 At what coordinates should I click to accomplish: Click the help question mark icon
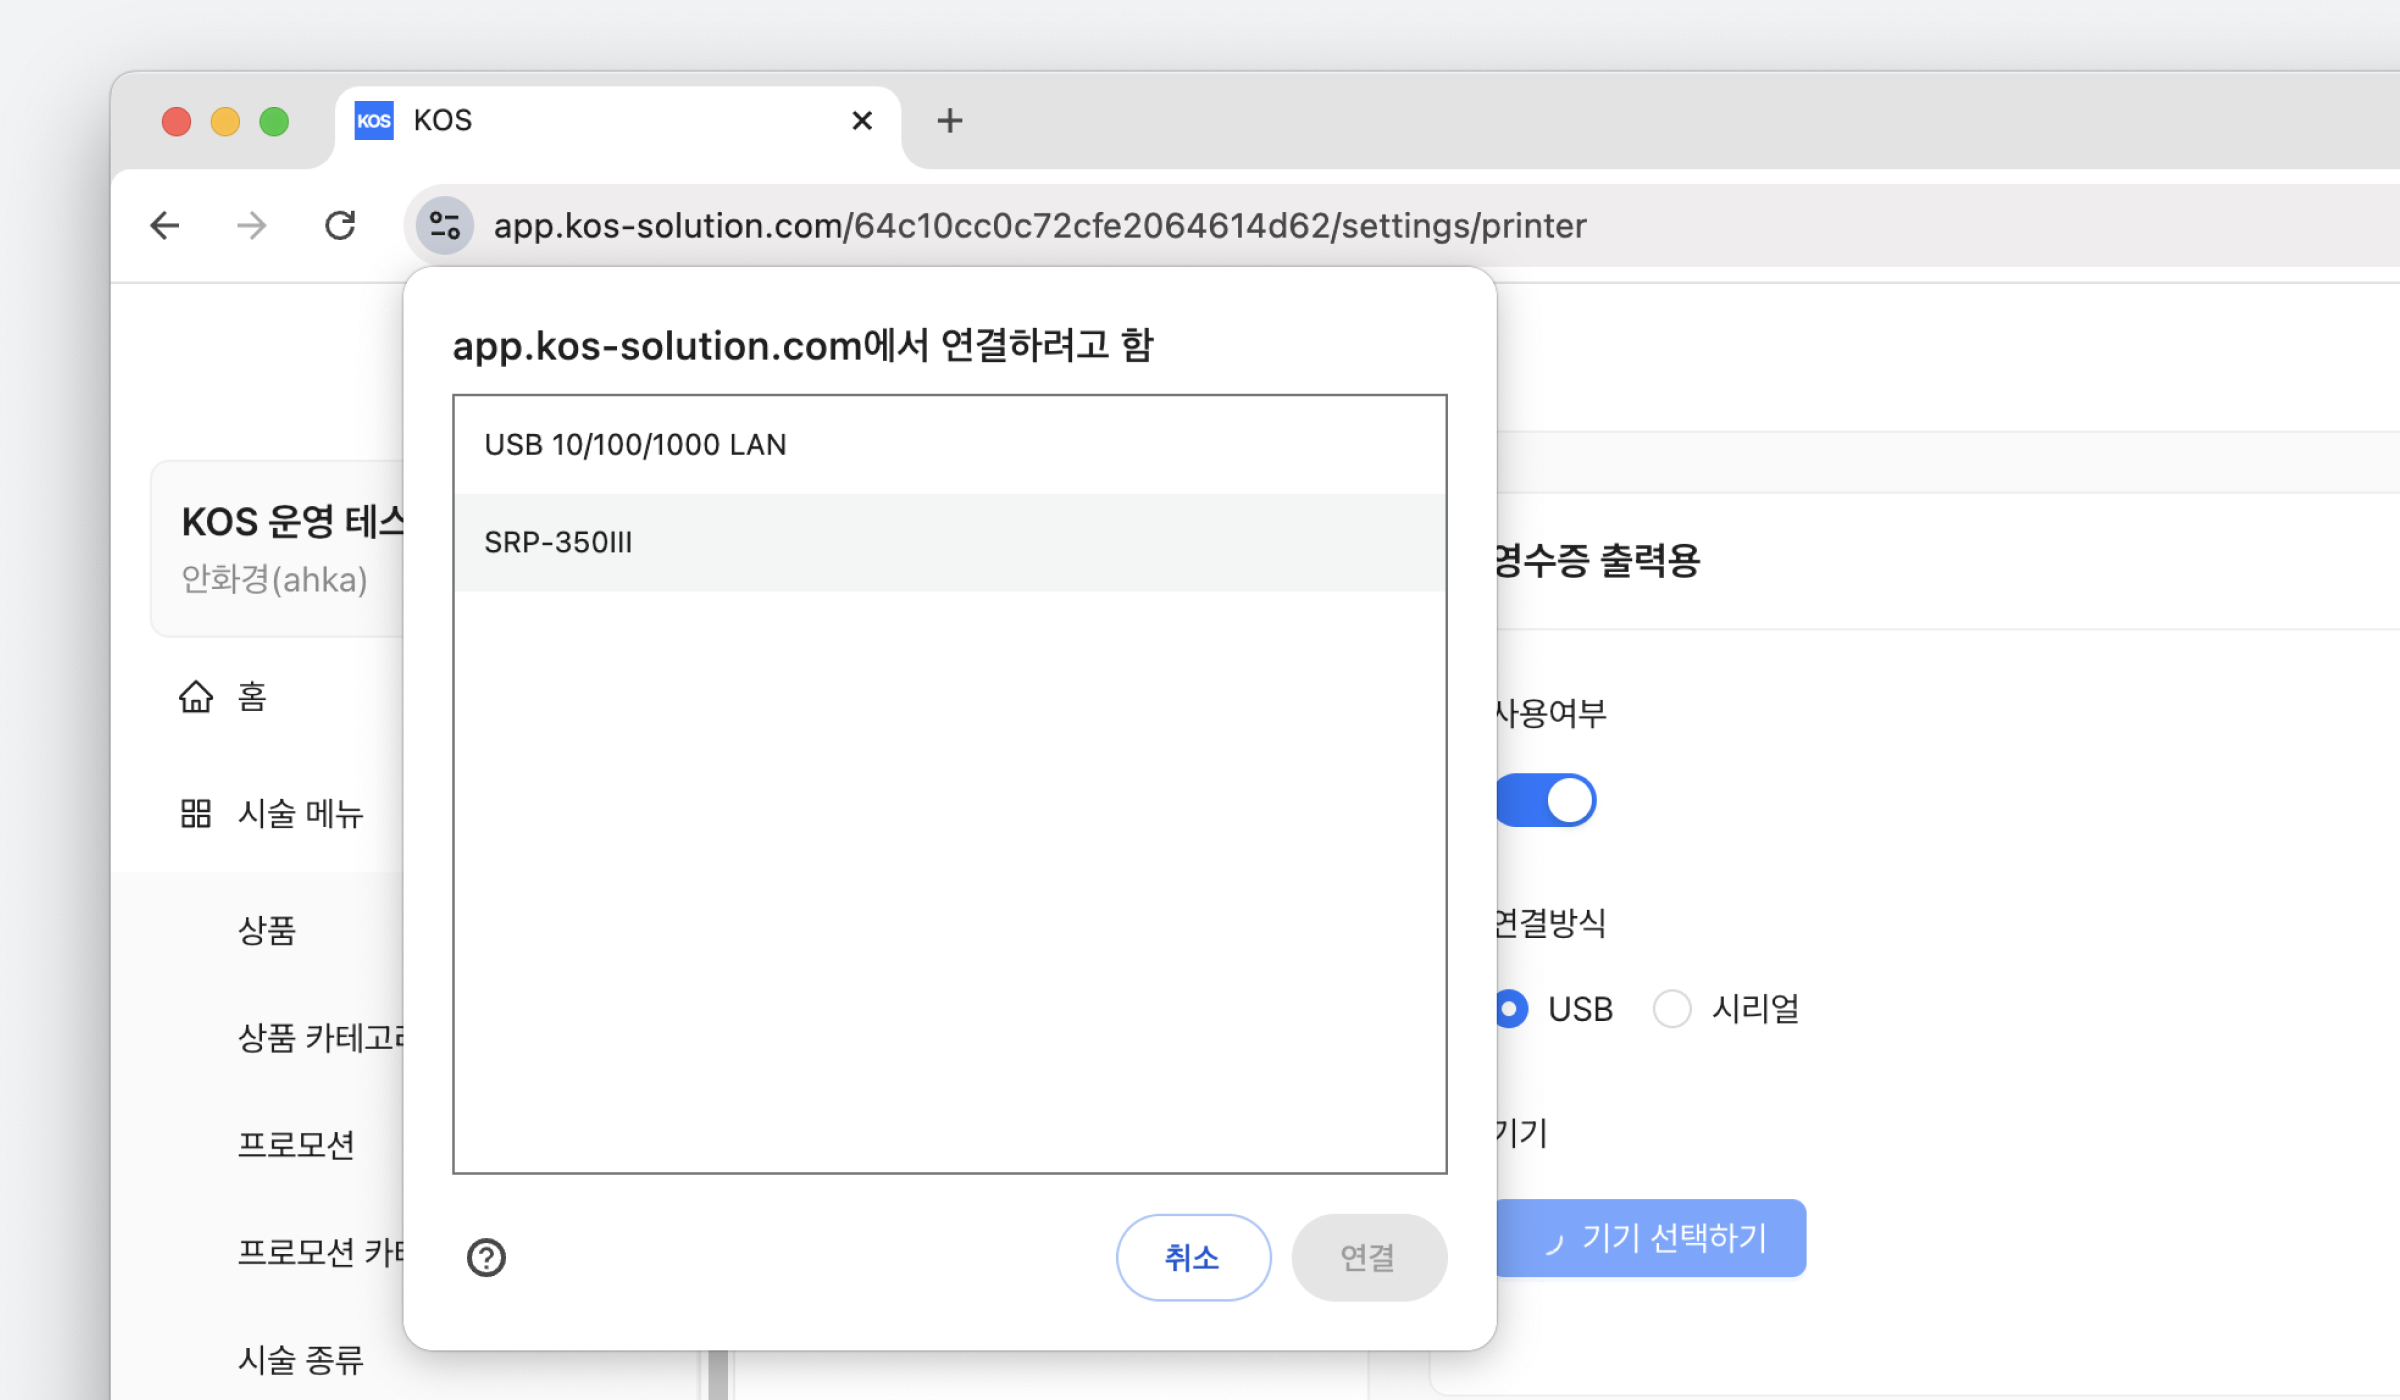click(486, 1257)
